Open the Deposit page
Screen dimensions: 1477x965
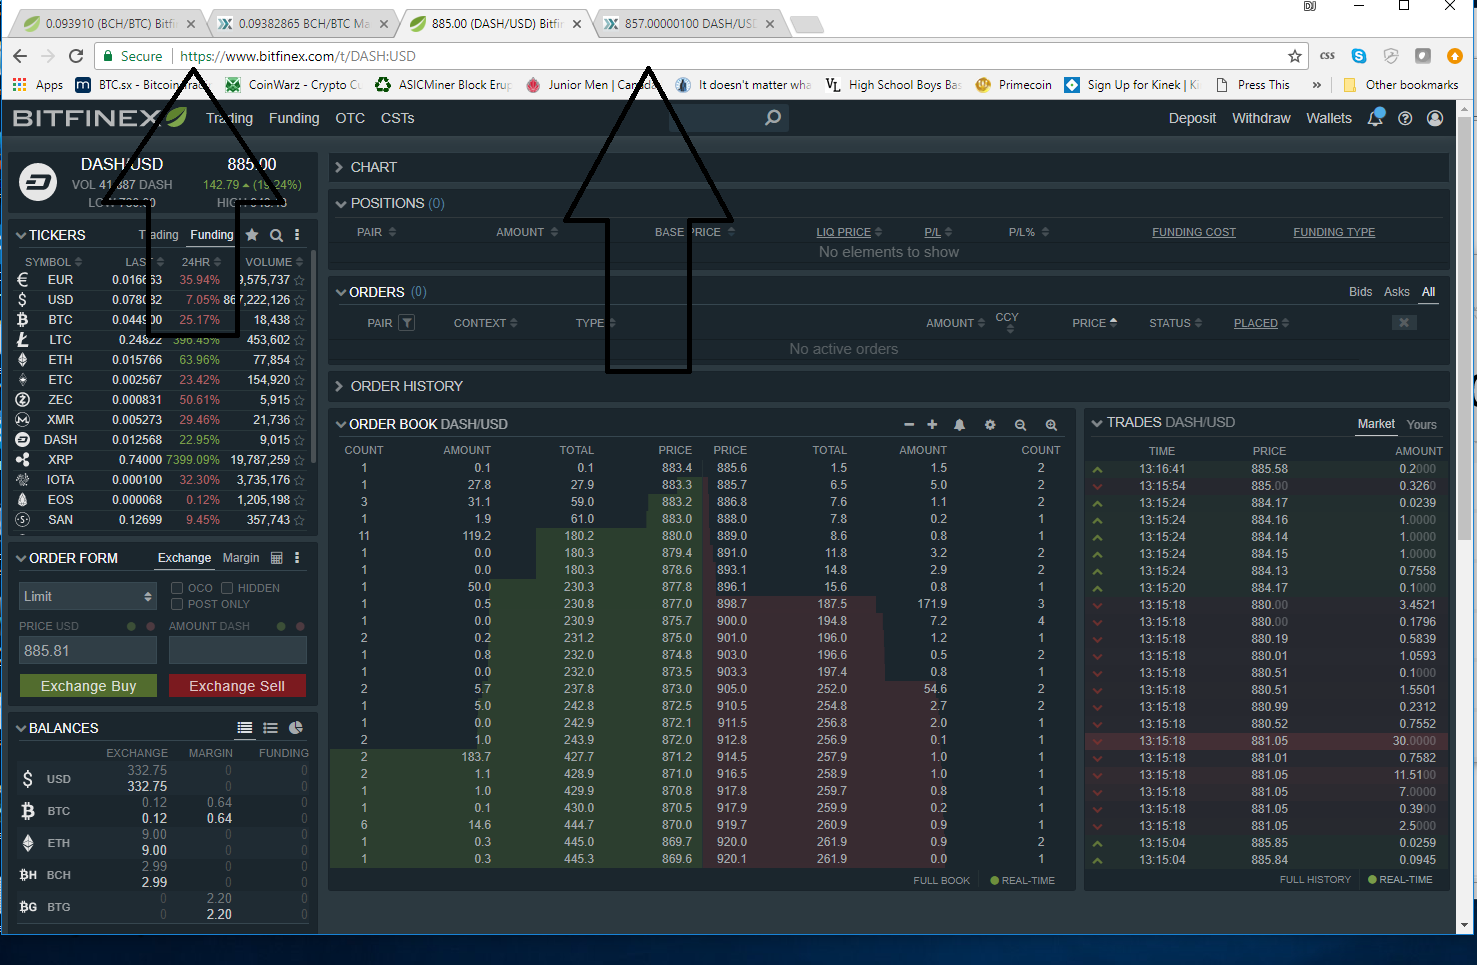point(1192,118)
